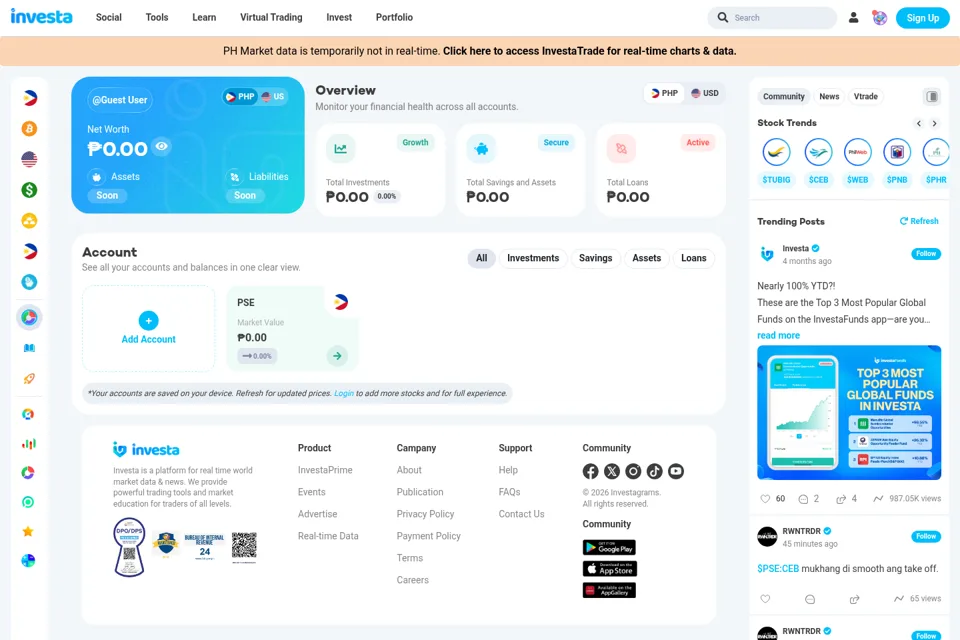
Task: Set Overview currency to PHP
Action: click(664, 93)
